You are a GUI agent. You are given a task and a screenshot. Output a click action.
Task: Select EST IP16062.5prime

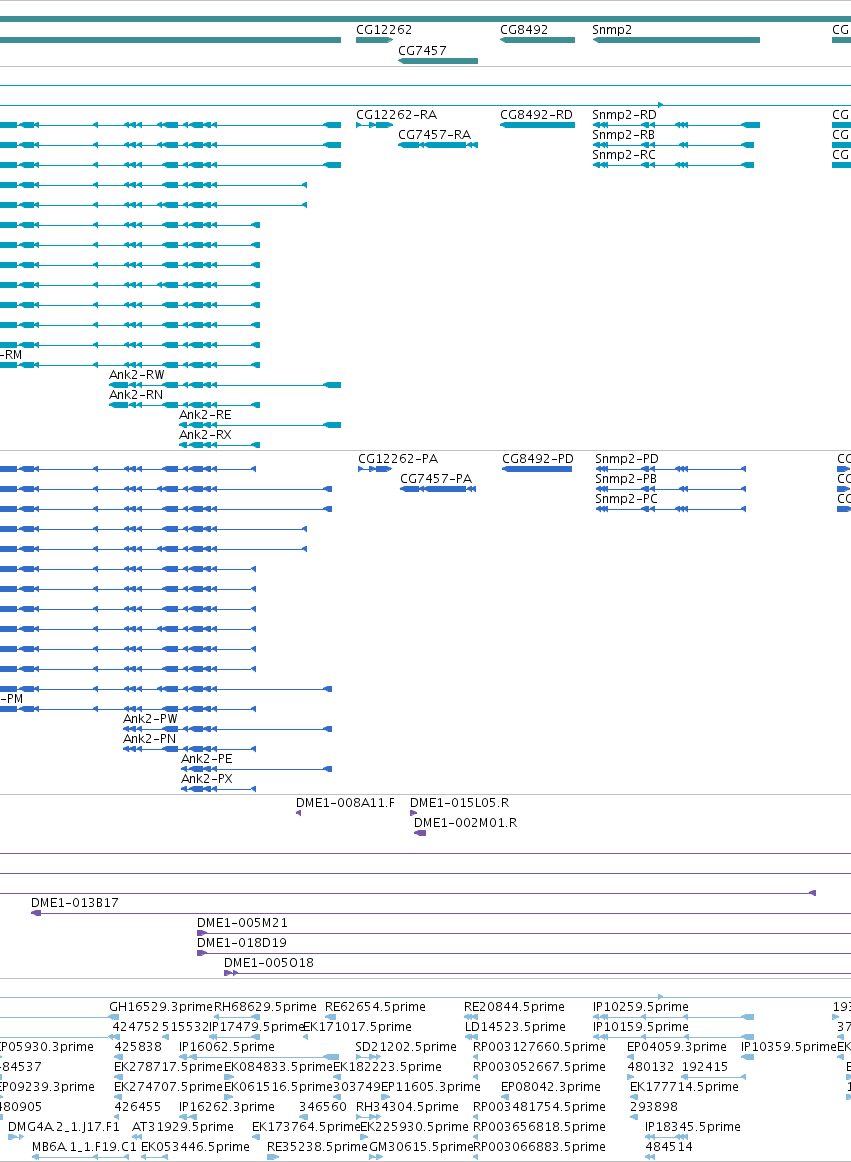(227, 1046)
